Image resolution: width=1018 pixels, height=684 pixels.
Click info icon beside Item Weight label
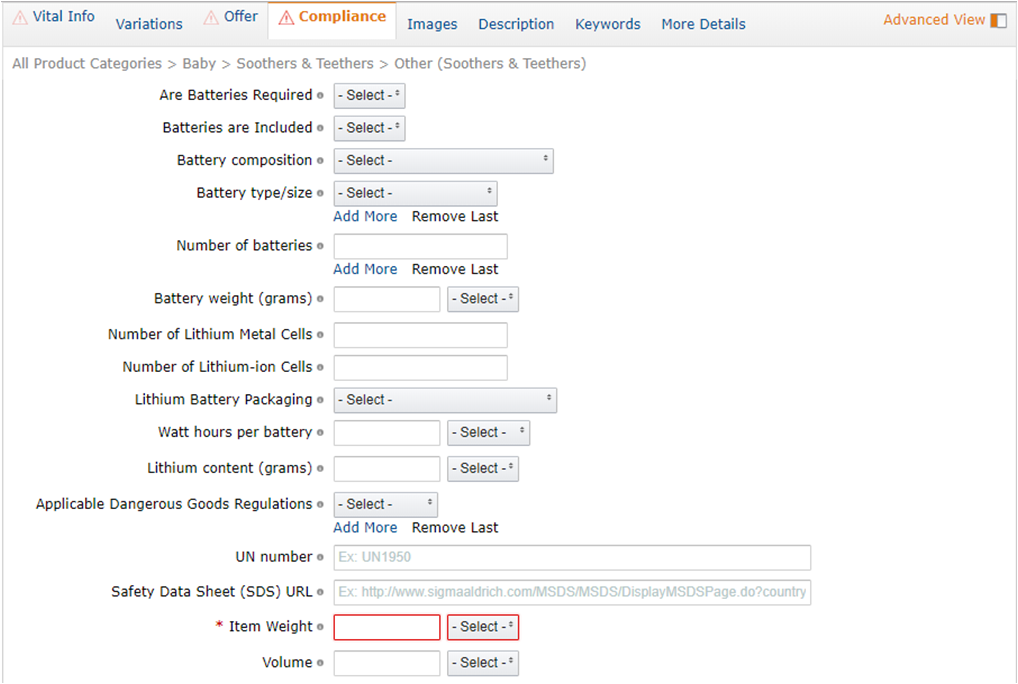[320, 627]
